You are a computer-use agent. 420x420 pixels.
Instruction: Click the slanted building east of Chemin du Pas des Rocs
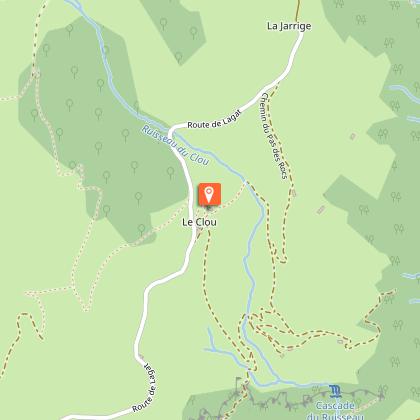tap(321, 210)
